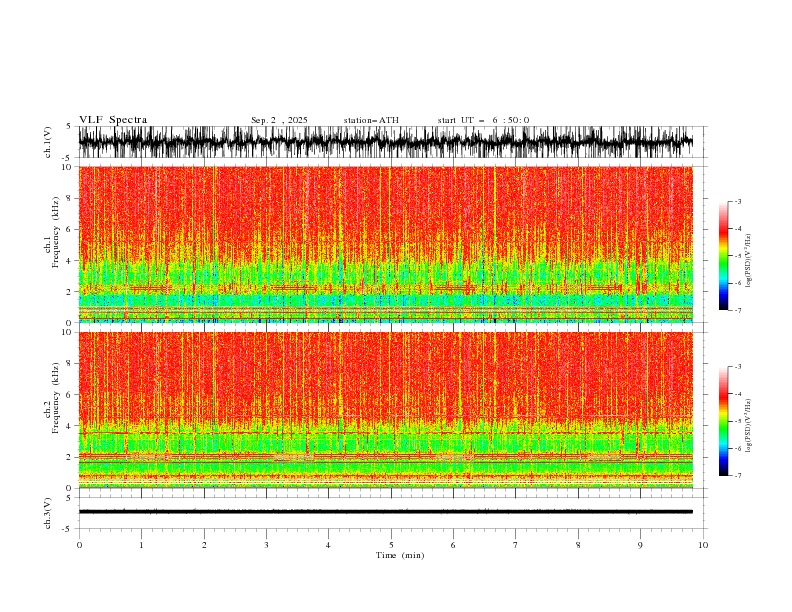This screenshot has width=792, height=612.
Task: Click the time axis tick label '7'
Action: click(516, 545)
